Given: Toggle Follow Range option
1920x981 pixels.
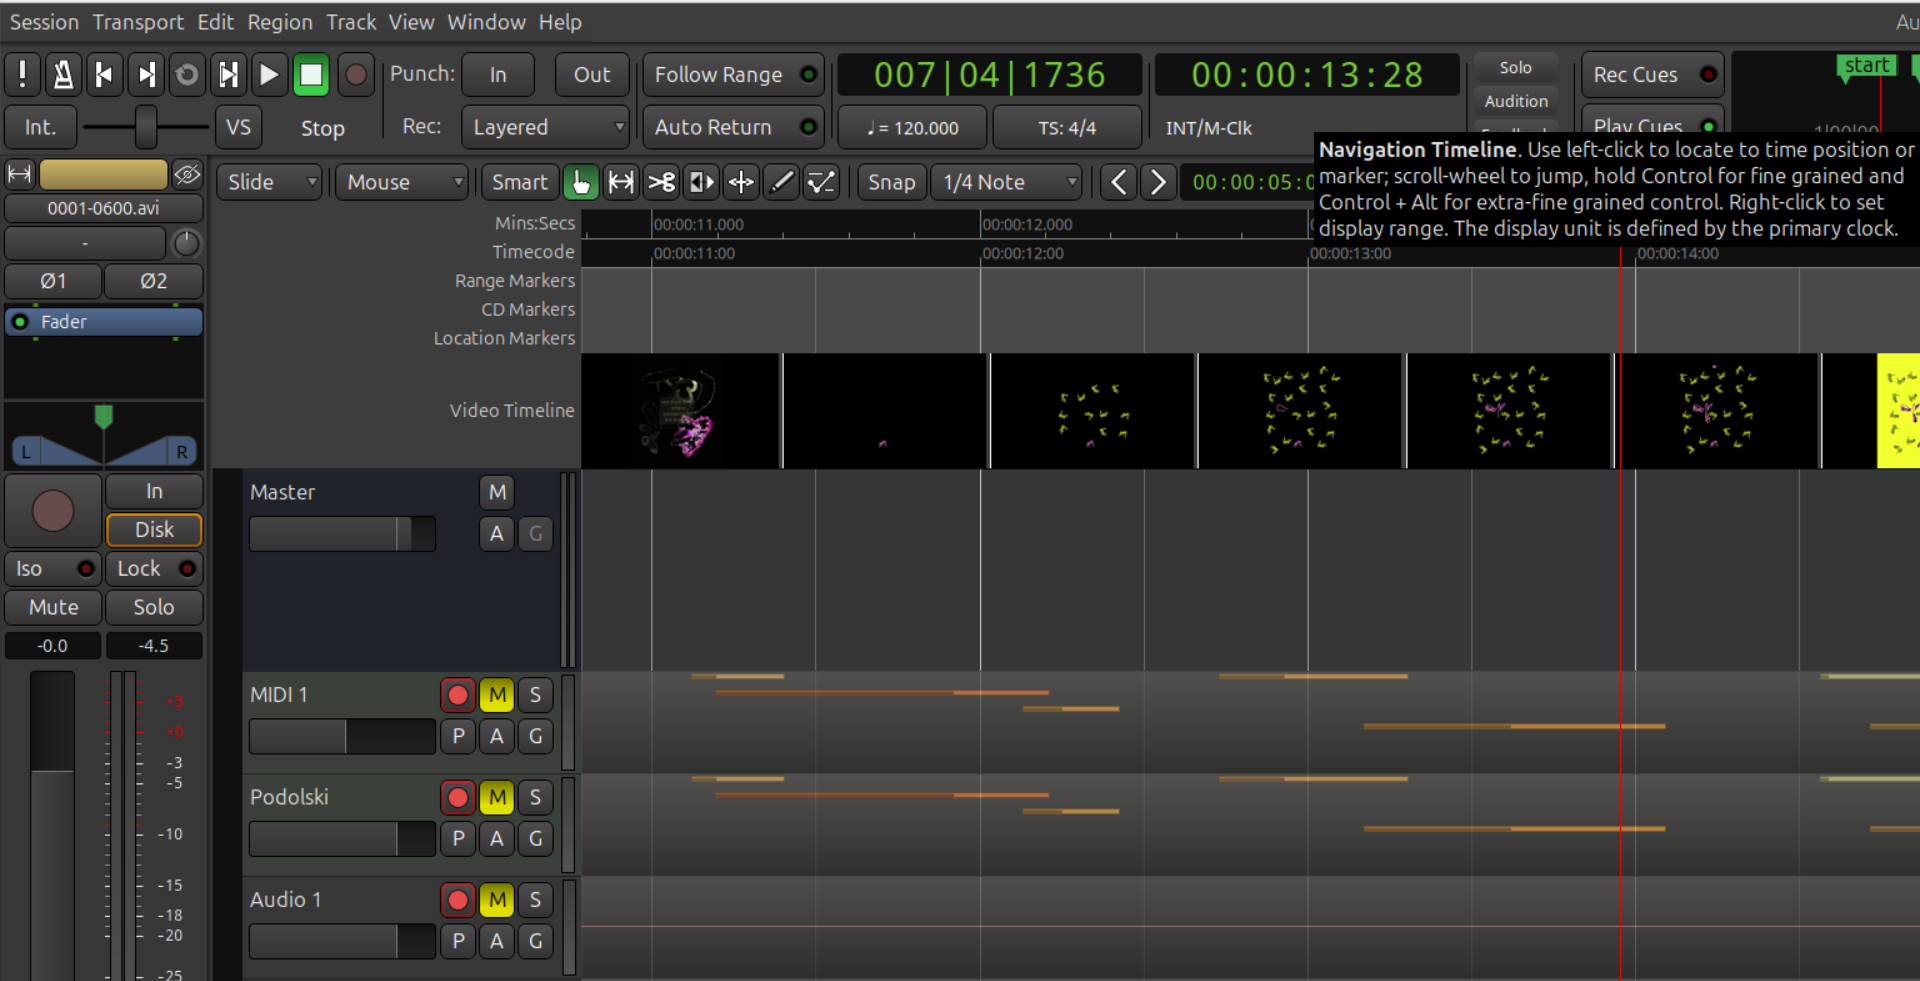Looking at the screenshot, I should click(733, 75).
